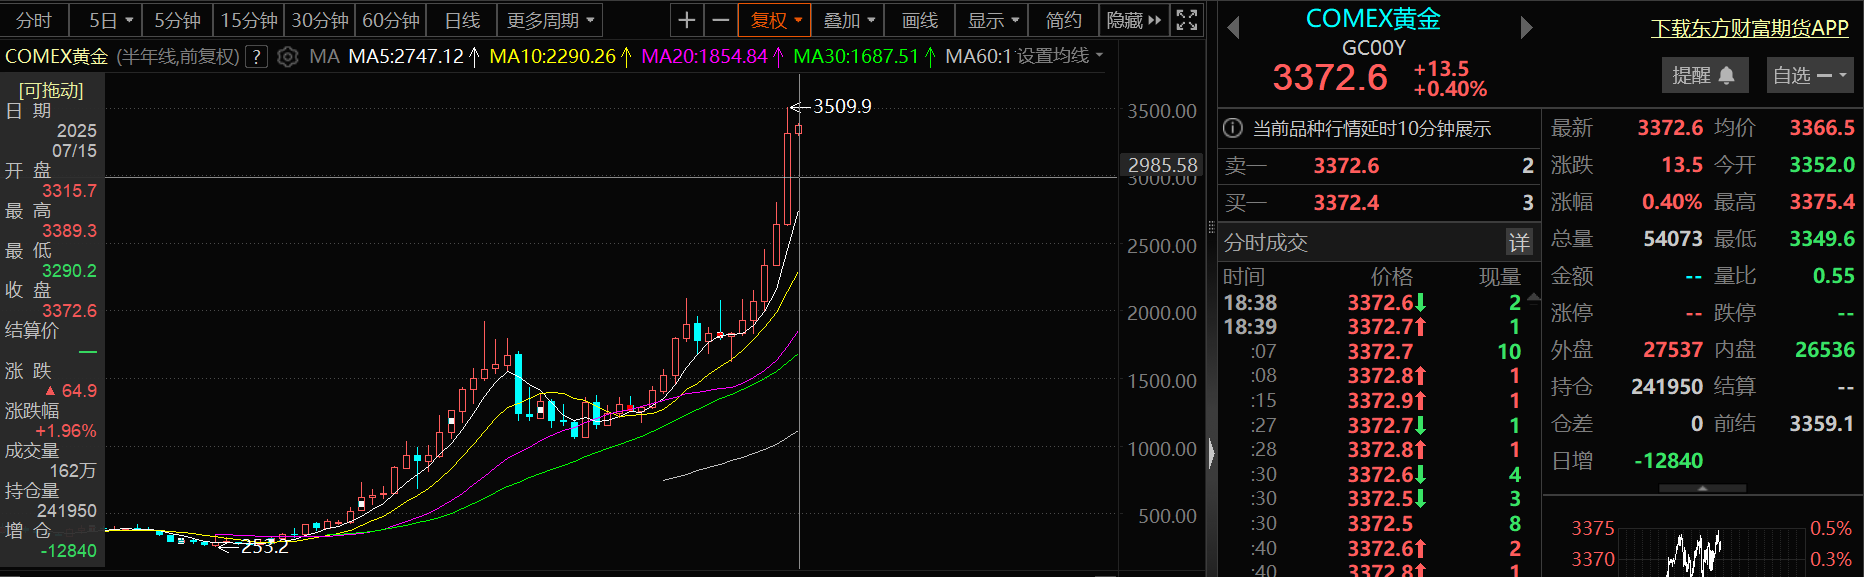Toggle the 简约 simple mode
Screen dimensions: 1864x577
[x=1063, y=20]
